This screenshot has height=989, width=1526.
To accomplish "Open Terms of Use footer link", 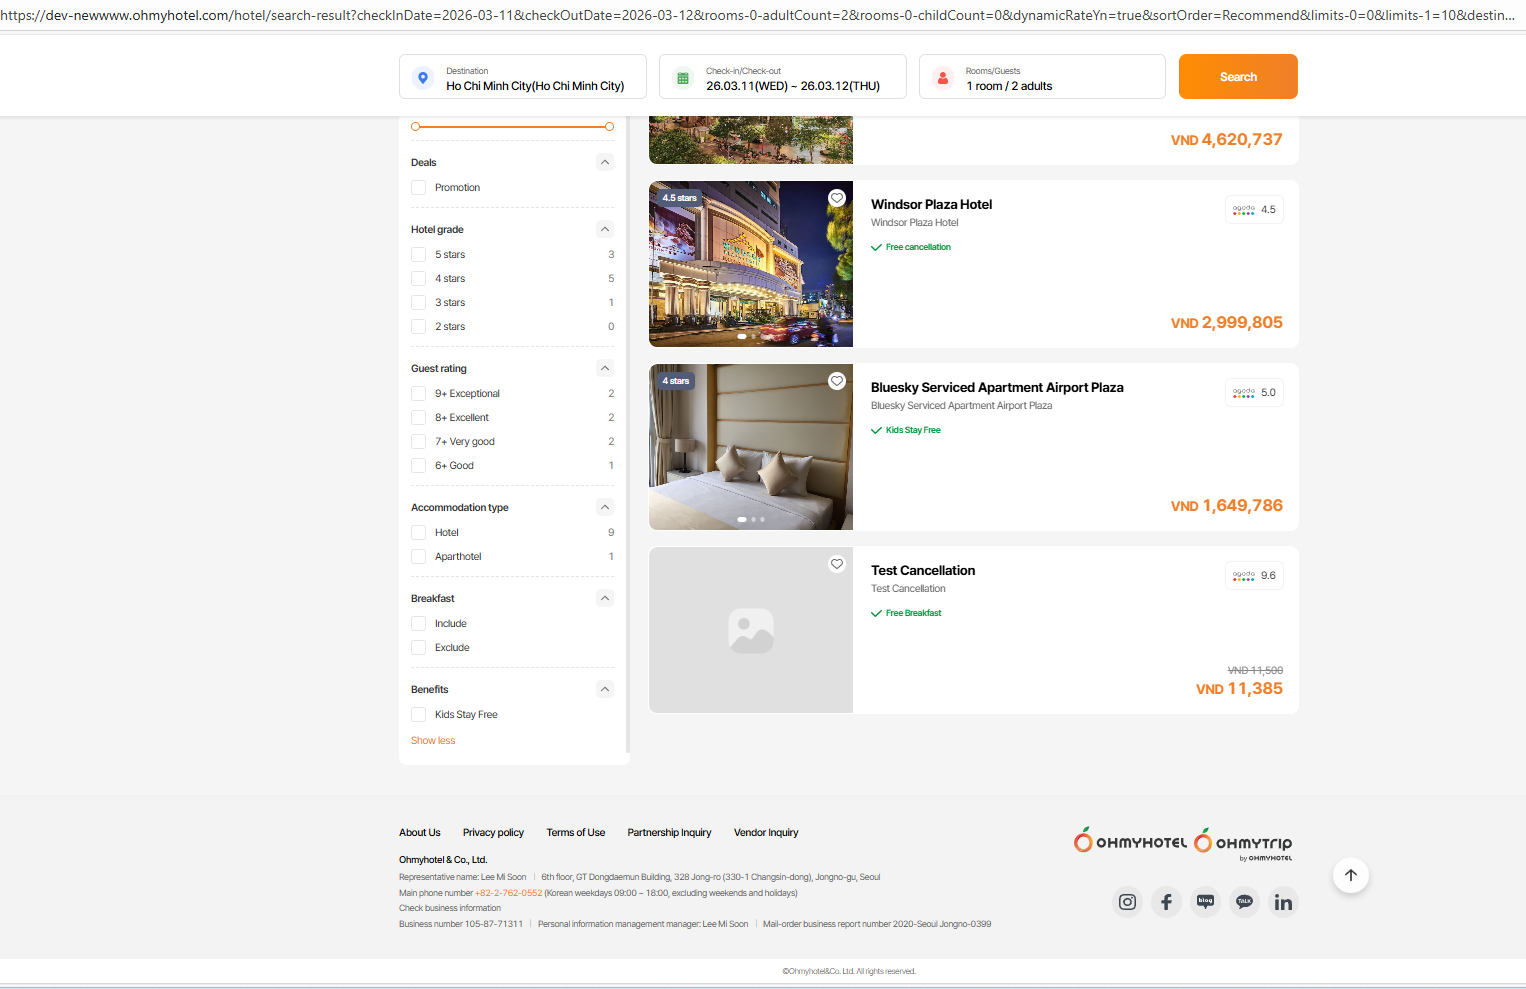I will (576, 833).
